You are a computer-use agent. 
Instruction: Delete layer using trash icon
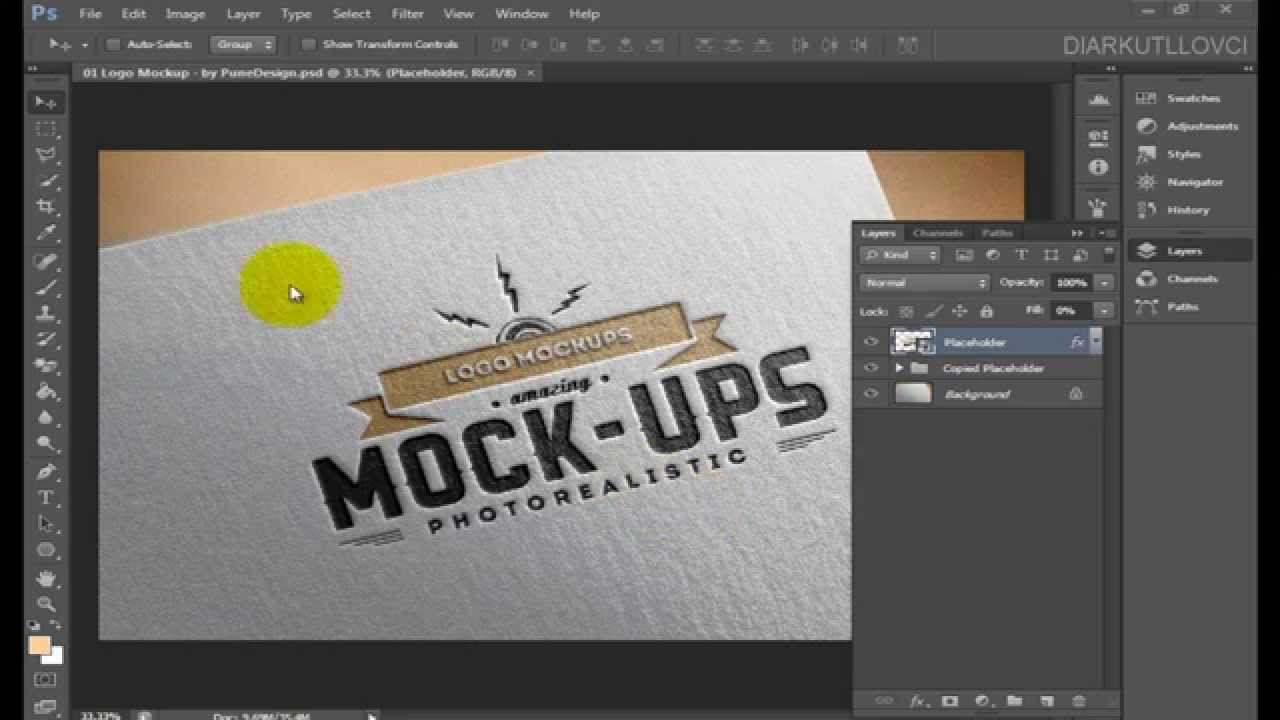tap(1078, 701)
